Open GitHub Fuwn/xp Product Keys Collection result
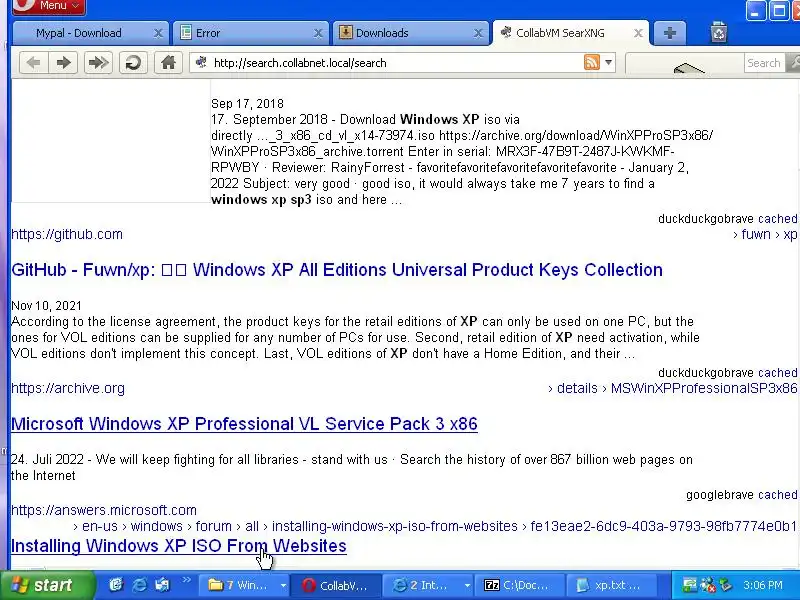This screenshot has height=600, width=800. (x=337, y=269)
